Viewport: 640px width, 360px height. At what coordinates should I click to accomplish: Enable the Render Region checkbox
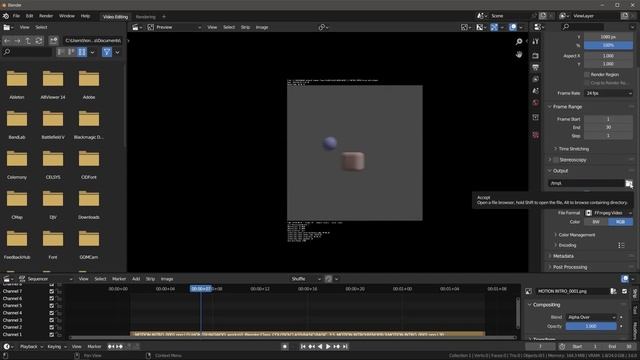587,75
